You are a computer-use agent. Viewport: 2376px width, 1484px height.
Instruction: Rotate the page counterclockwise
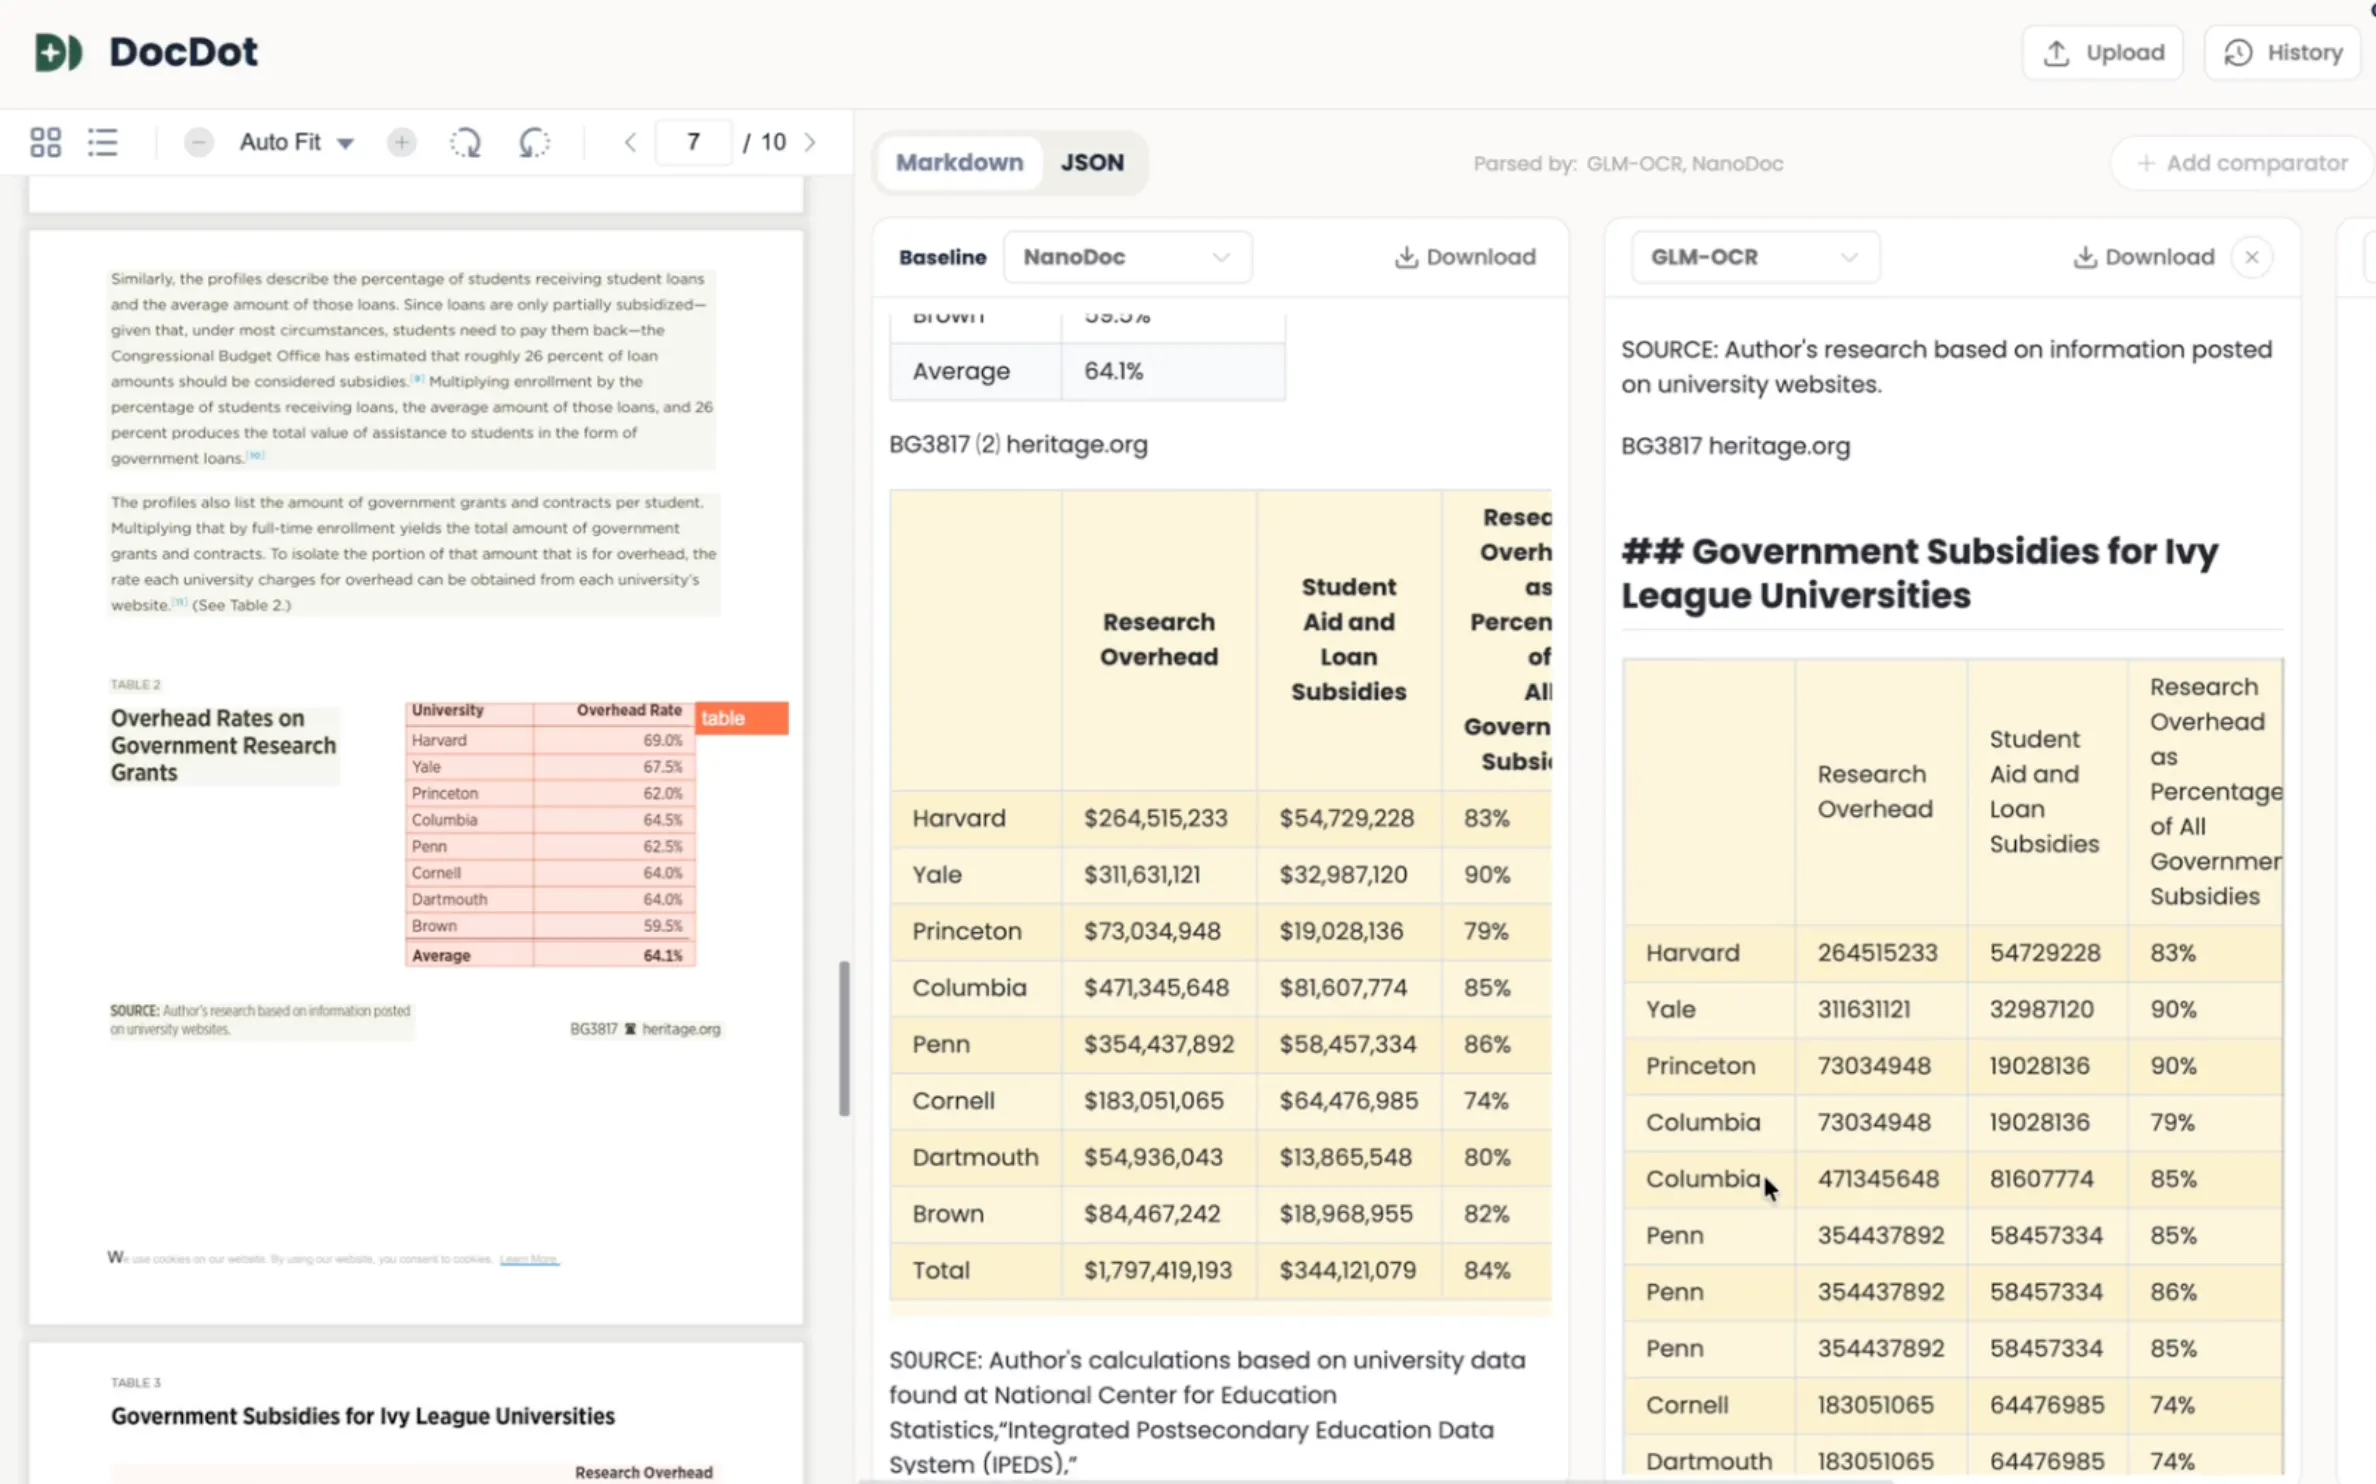(x=534, y=142)
